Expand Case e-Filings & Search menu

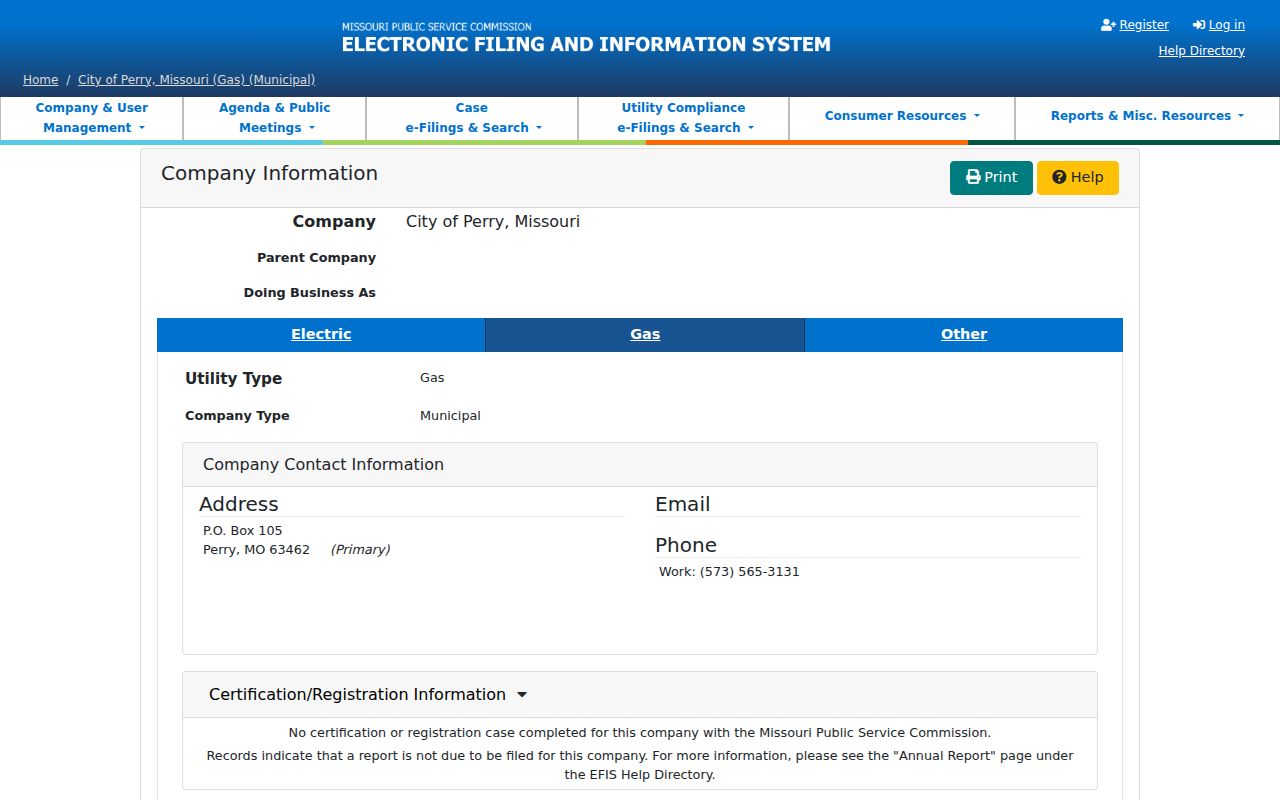click(472, 118)
